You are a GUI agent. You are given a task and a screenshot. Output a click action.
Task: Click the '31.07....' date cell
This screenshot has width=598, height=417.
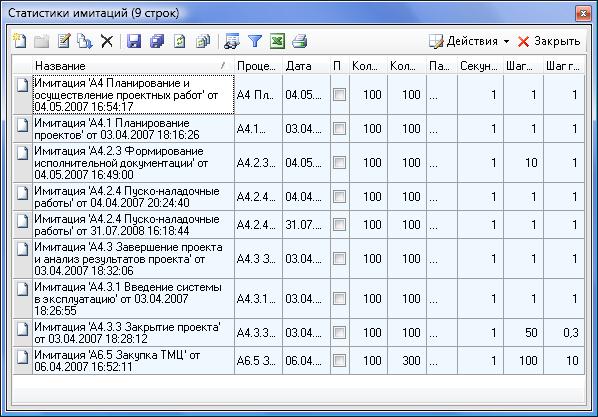(x=306, y=224)
